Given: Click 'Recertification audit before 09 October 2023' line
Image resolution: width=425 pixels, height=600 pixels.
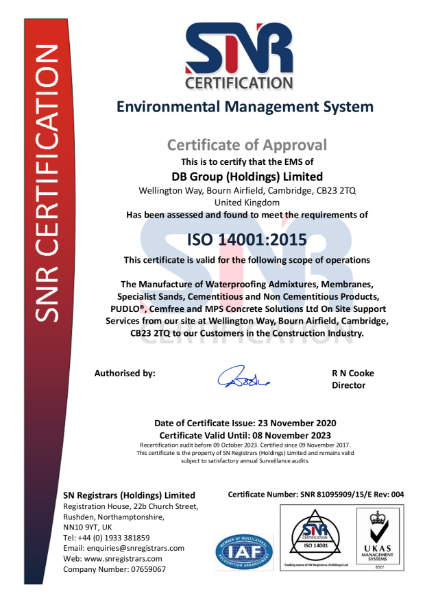Looking at the screenshot, I should [x=245, y=445].
